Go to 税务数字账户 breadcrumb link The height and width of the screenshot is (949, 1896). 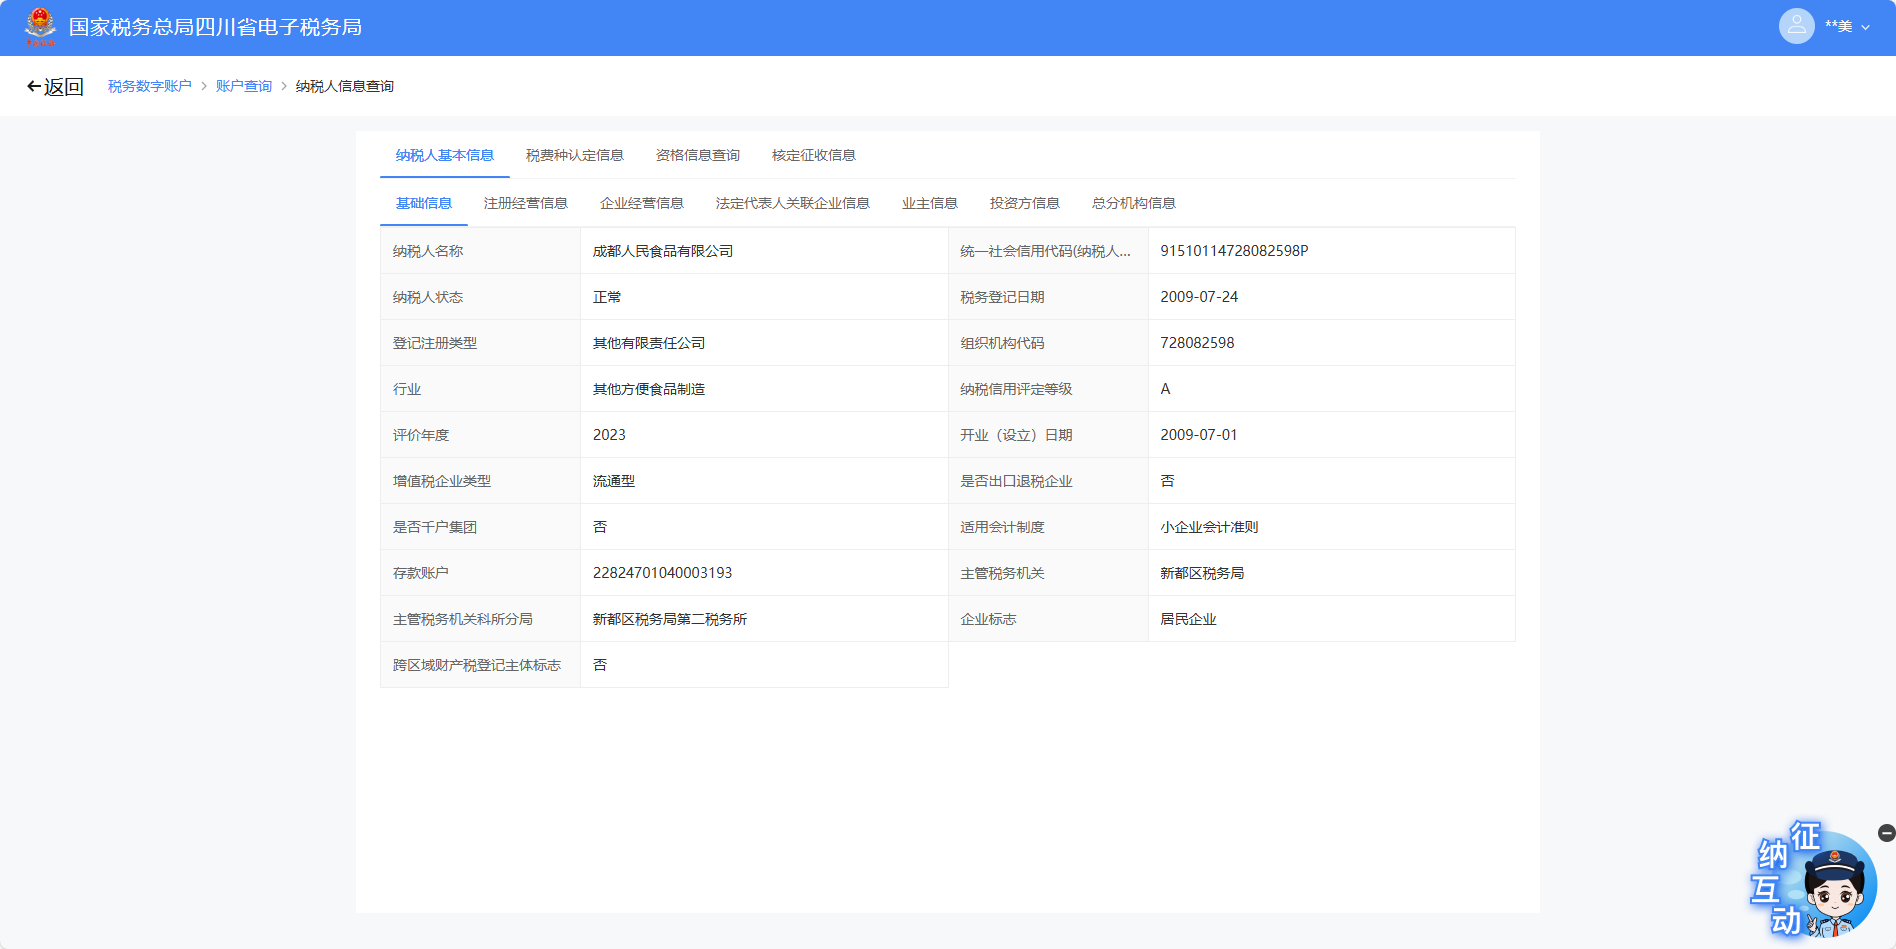[x=150, y=87]
